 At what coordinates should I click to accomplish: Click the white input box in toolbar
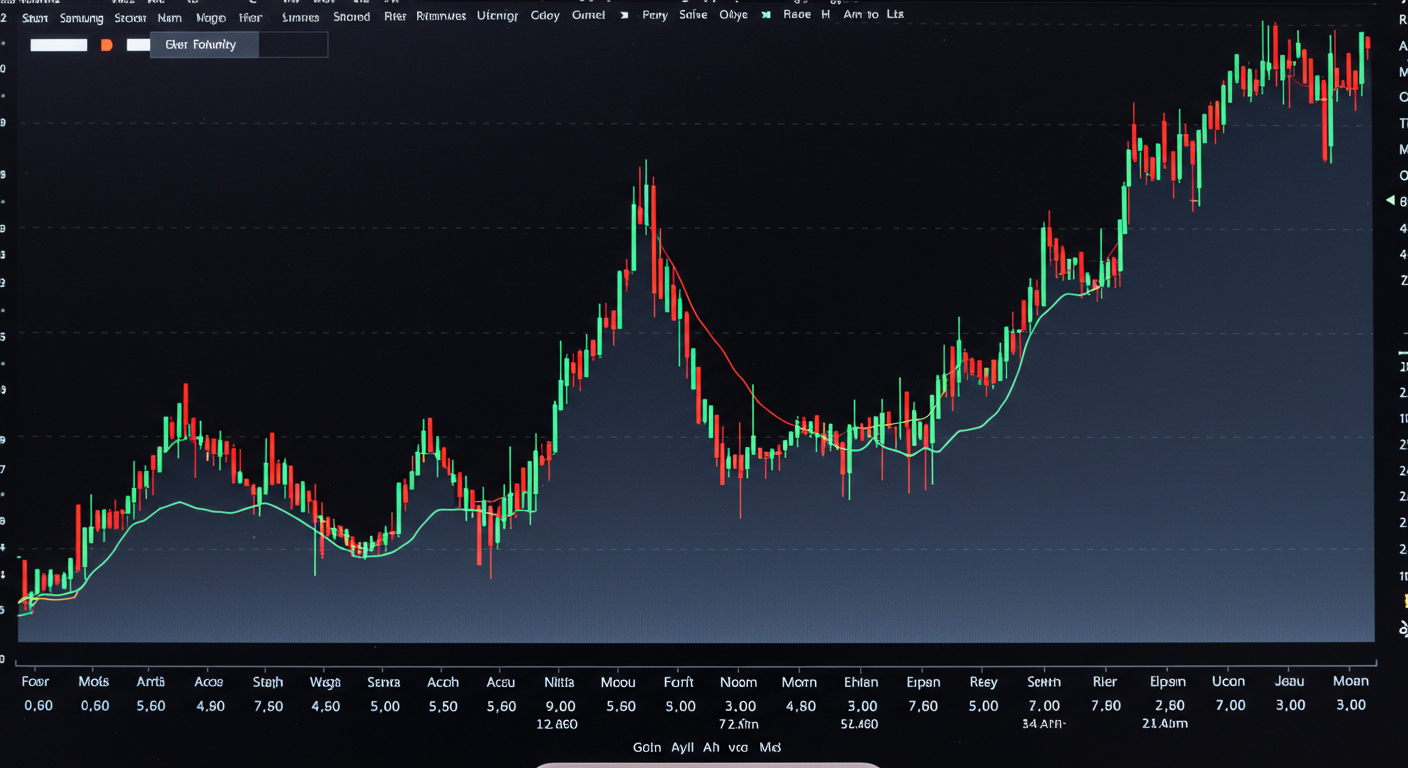[x=59, y=45]
